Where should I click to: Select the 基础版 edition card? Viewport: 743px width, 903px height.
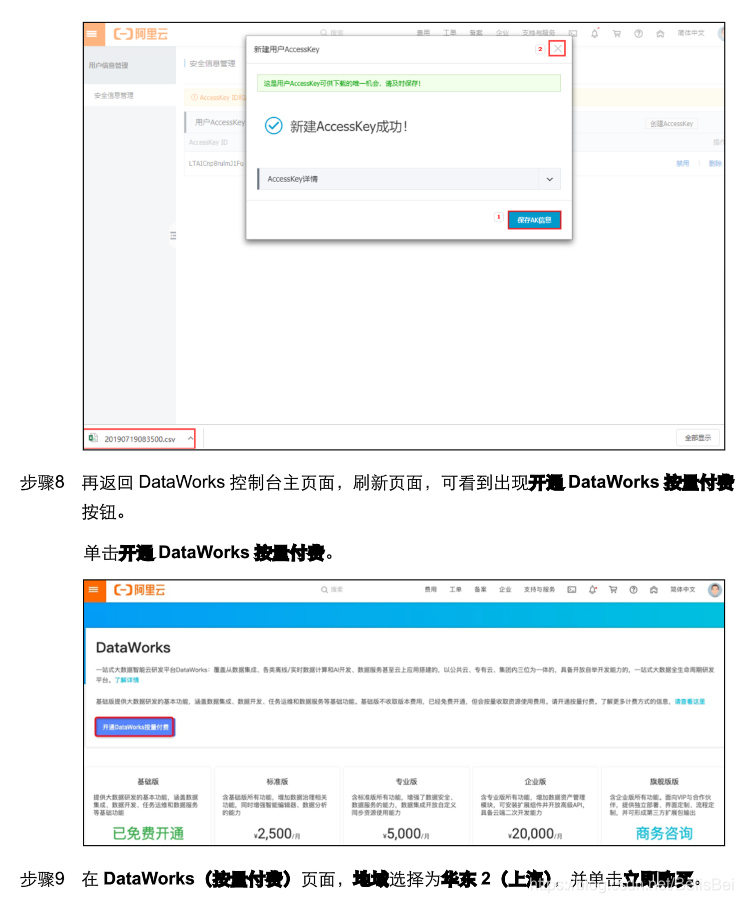148,806
